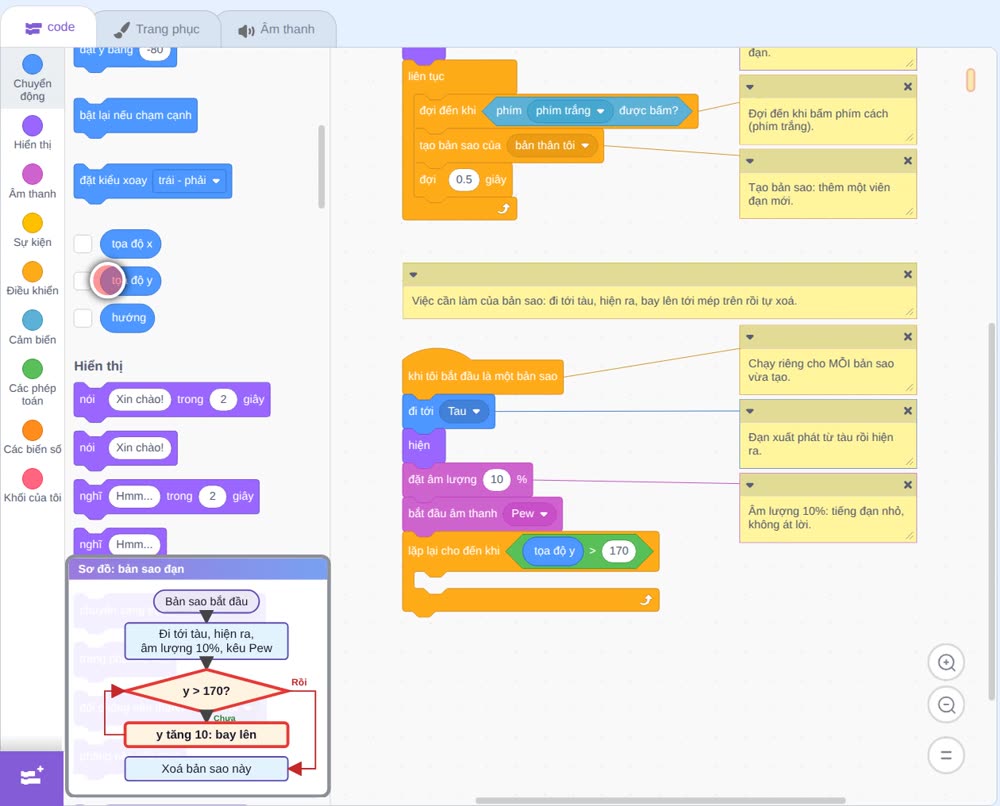Delete the 'Tạo bản sao' comment

[x=908, y=161]
